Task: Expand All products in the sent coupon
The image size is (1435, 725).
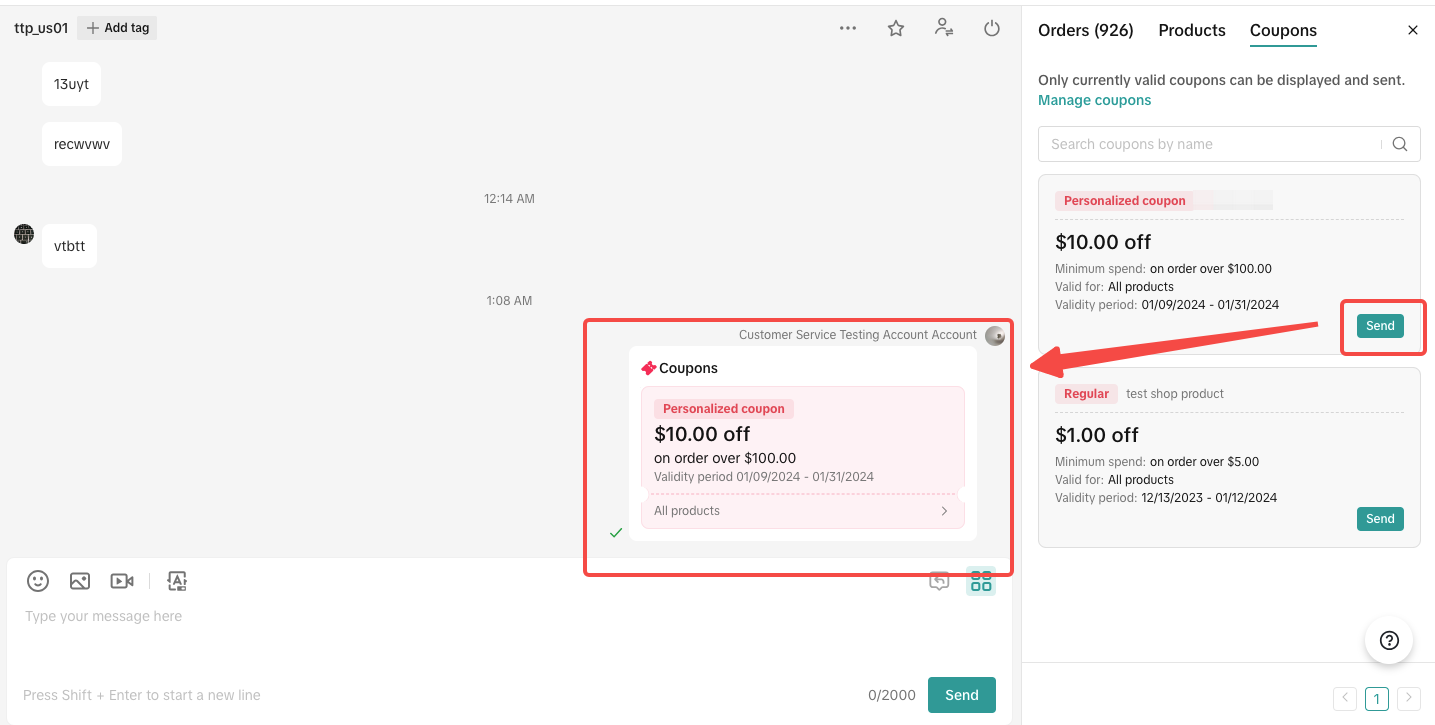Action: click(x=802, y=511)
